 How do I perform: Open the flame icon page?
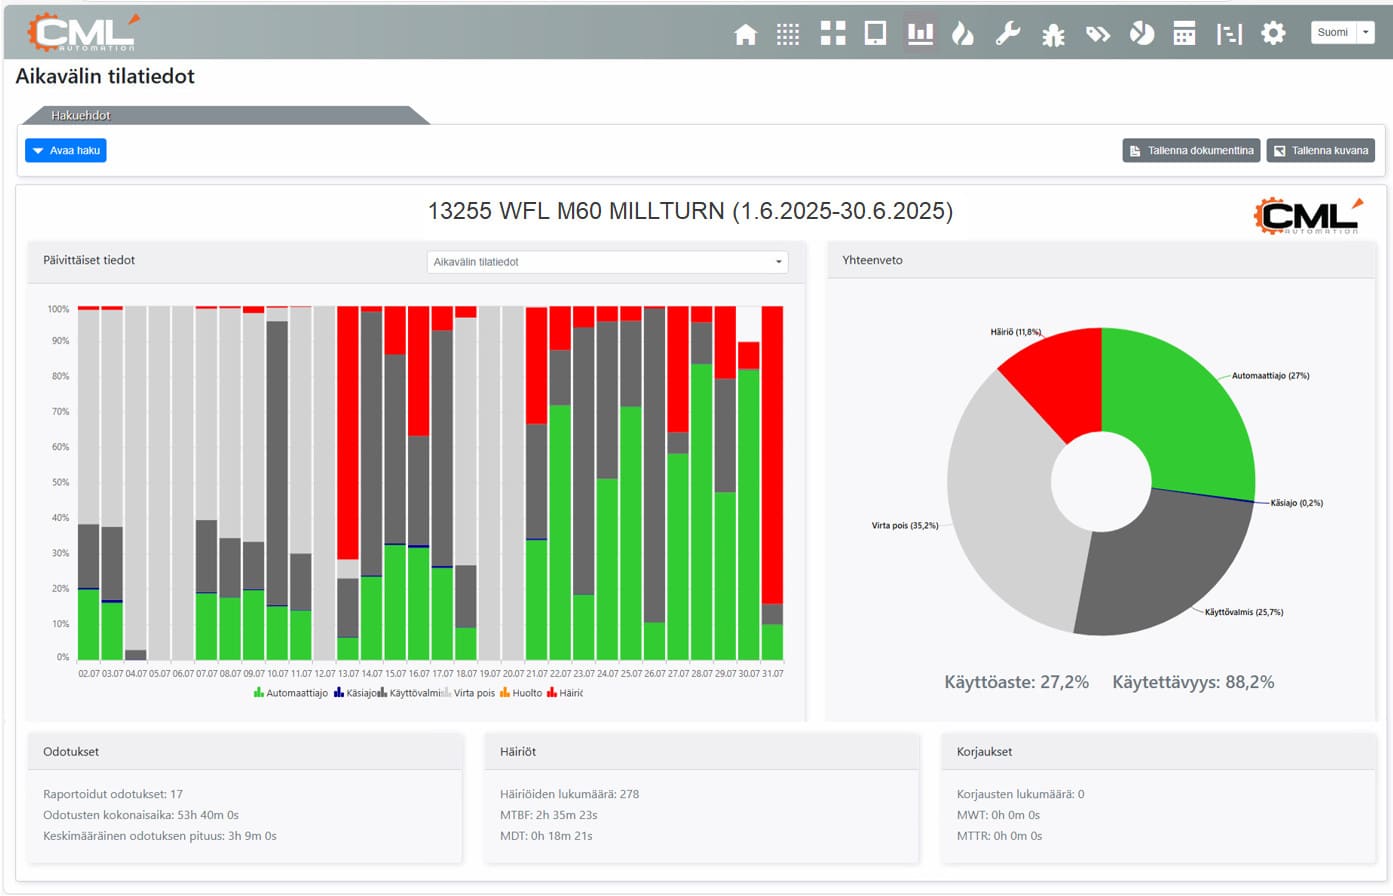(963, 34)
